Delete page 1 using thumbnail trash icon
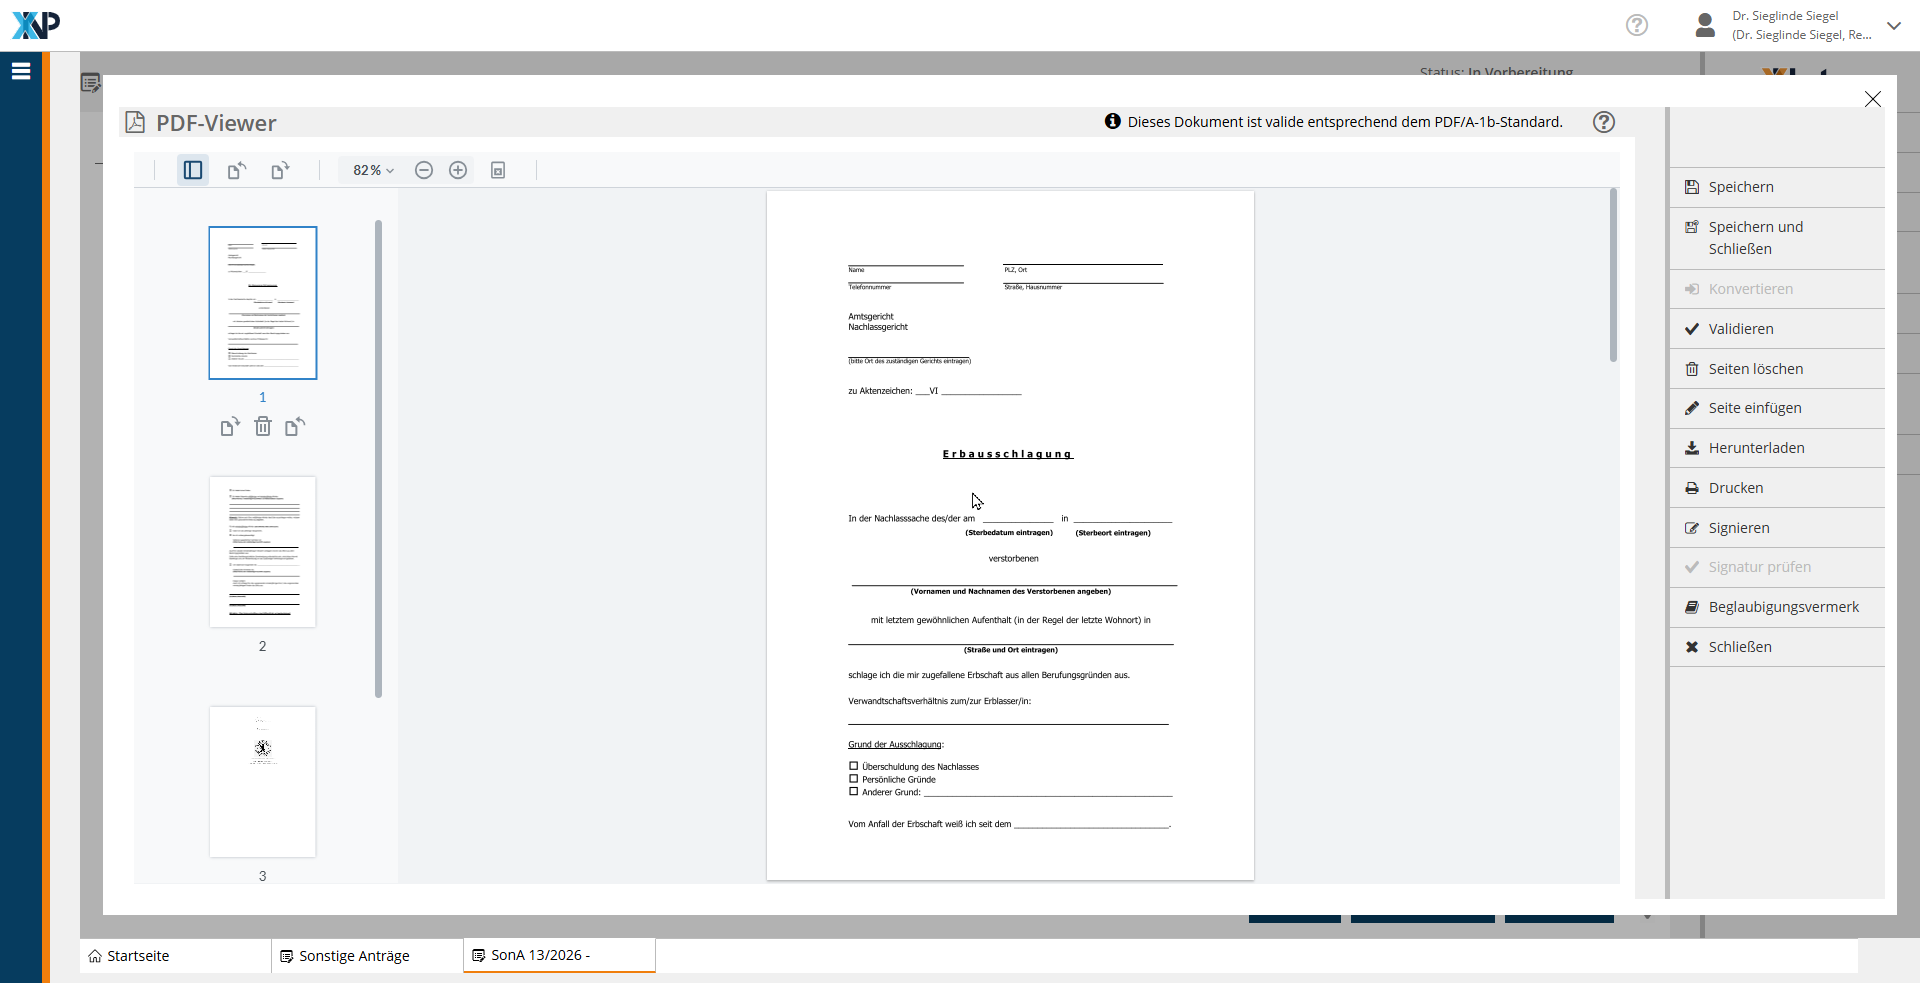This screenshot has height=983, width=1920. pos(262,427)
